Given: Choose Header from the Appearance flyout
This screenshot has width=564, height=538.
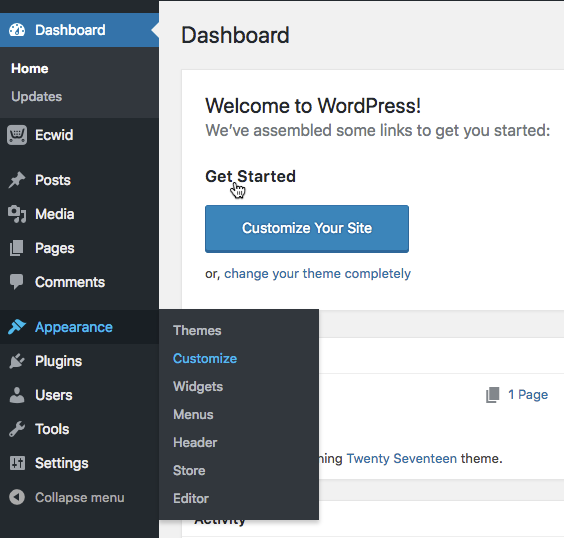Looking at the screenshot, I should (x=195, y=442).
